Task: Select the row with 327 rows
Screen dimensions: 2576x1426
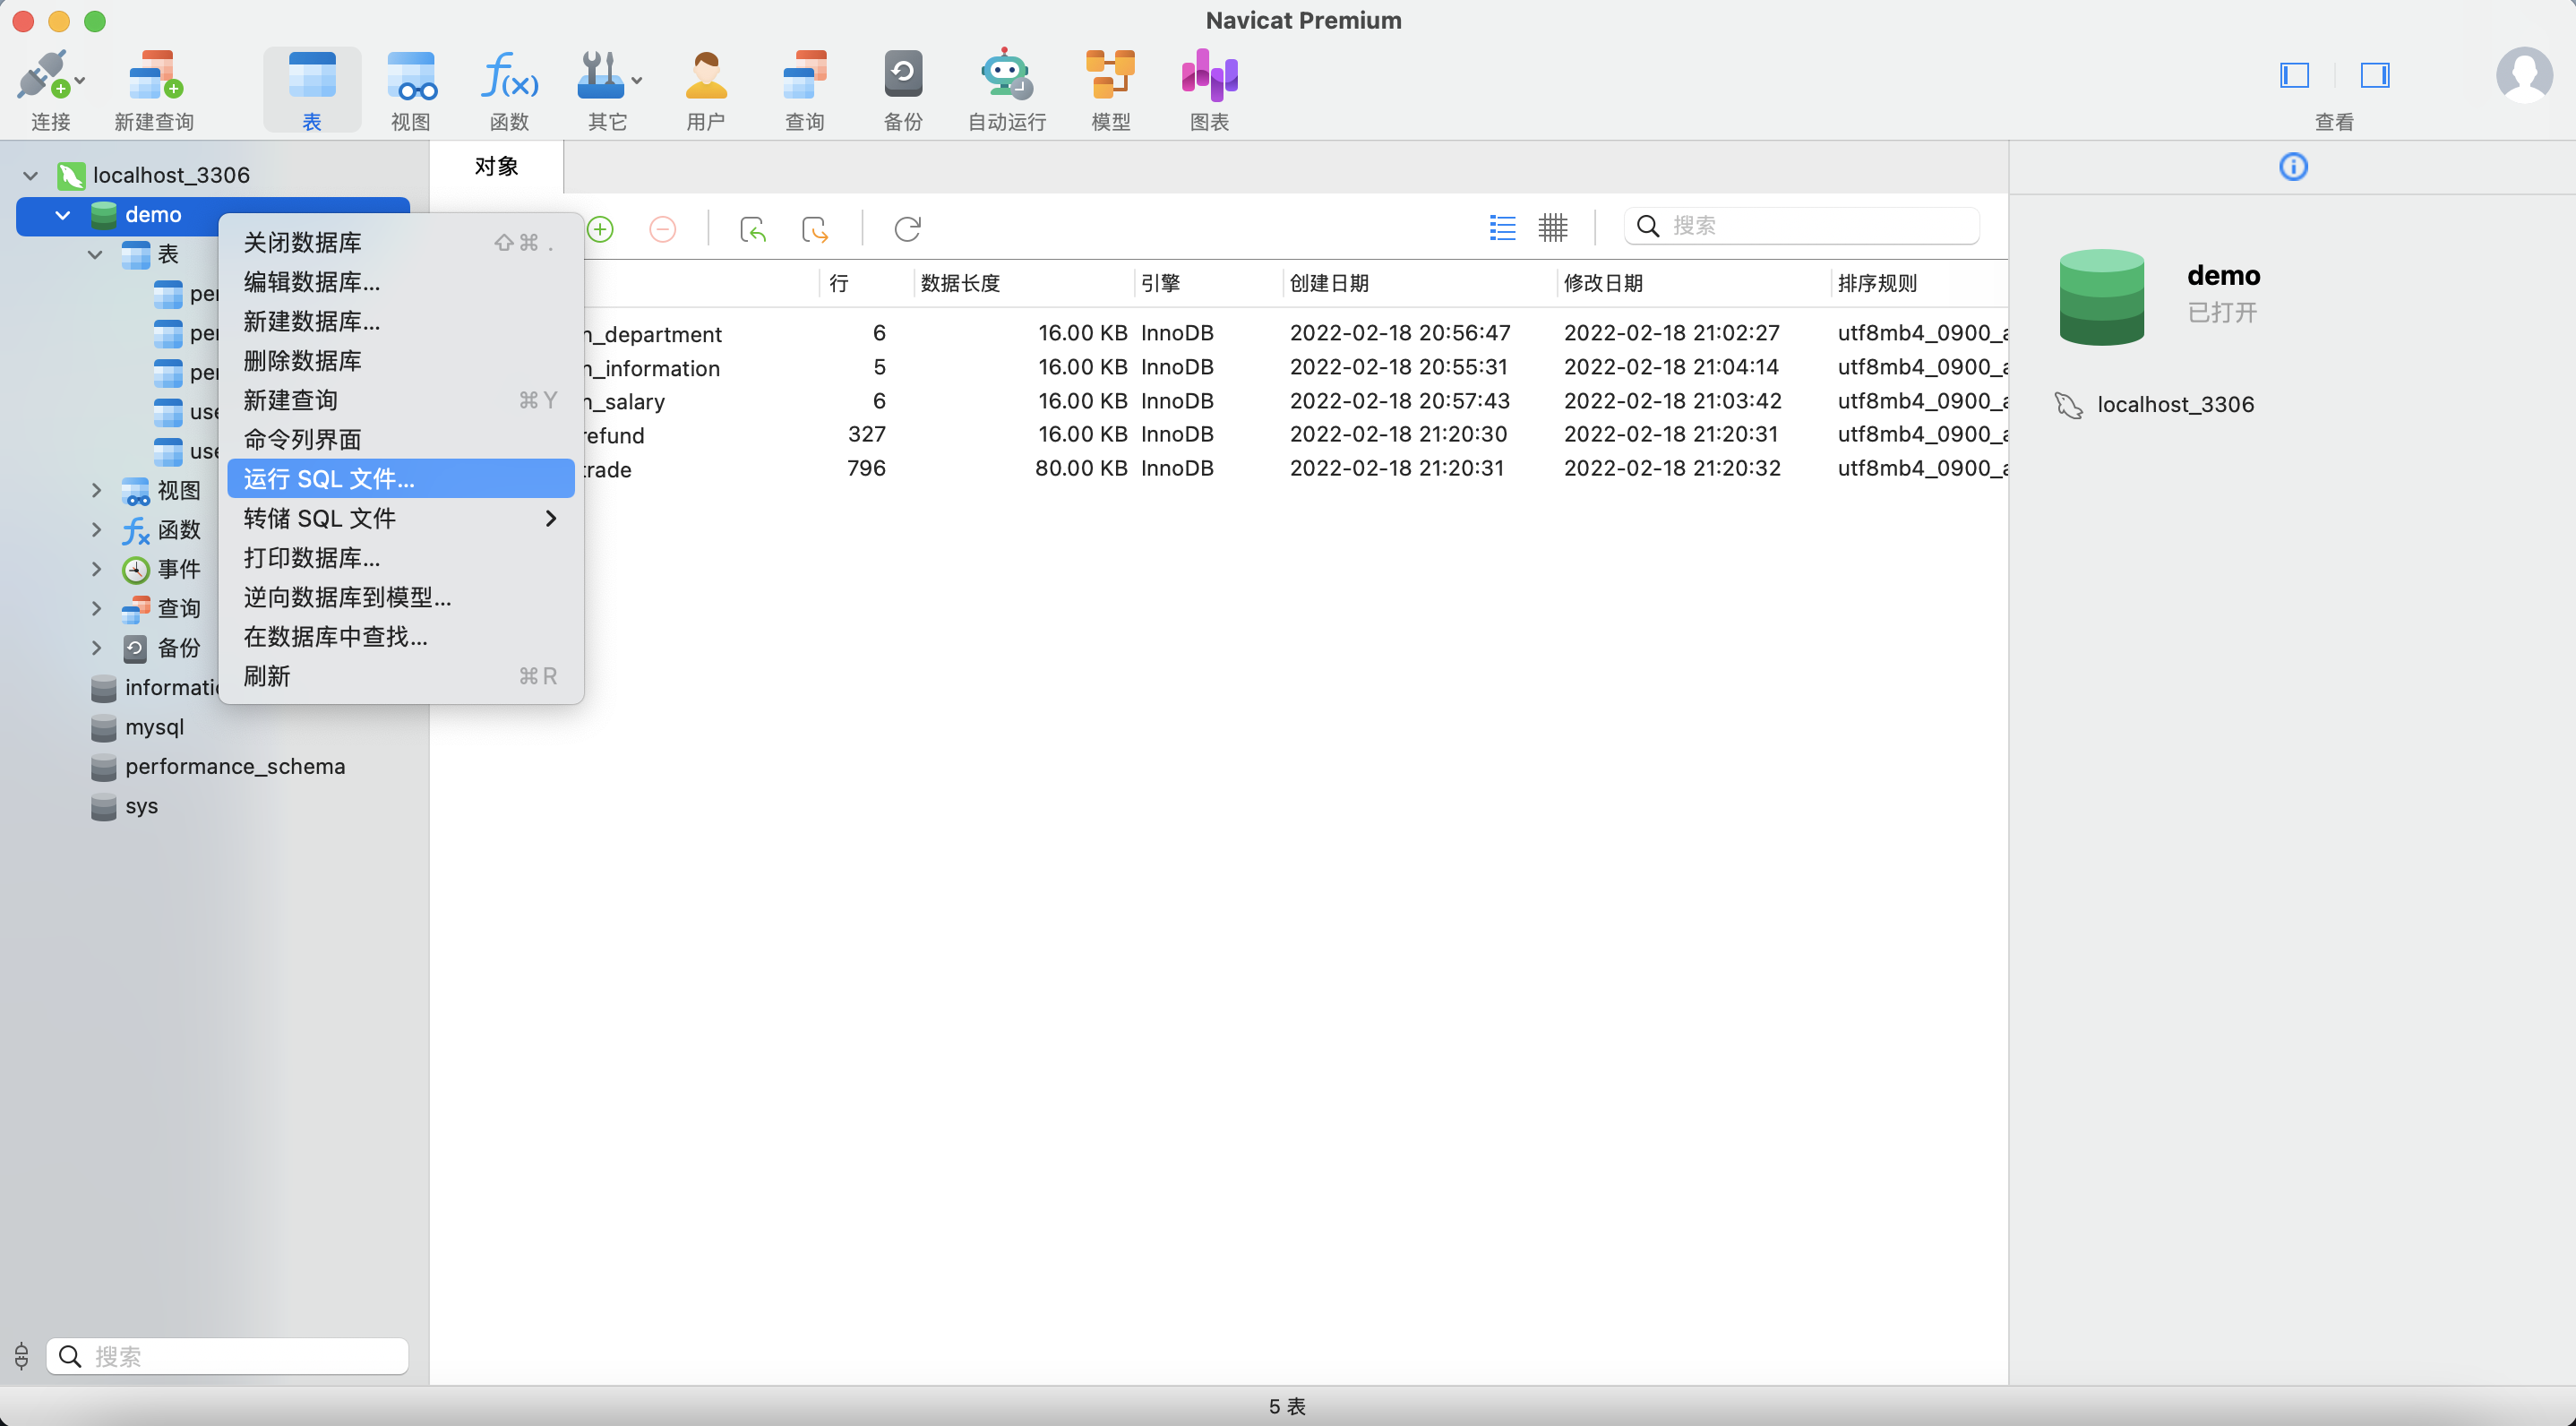Action: (x=1296, y=435)
